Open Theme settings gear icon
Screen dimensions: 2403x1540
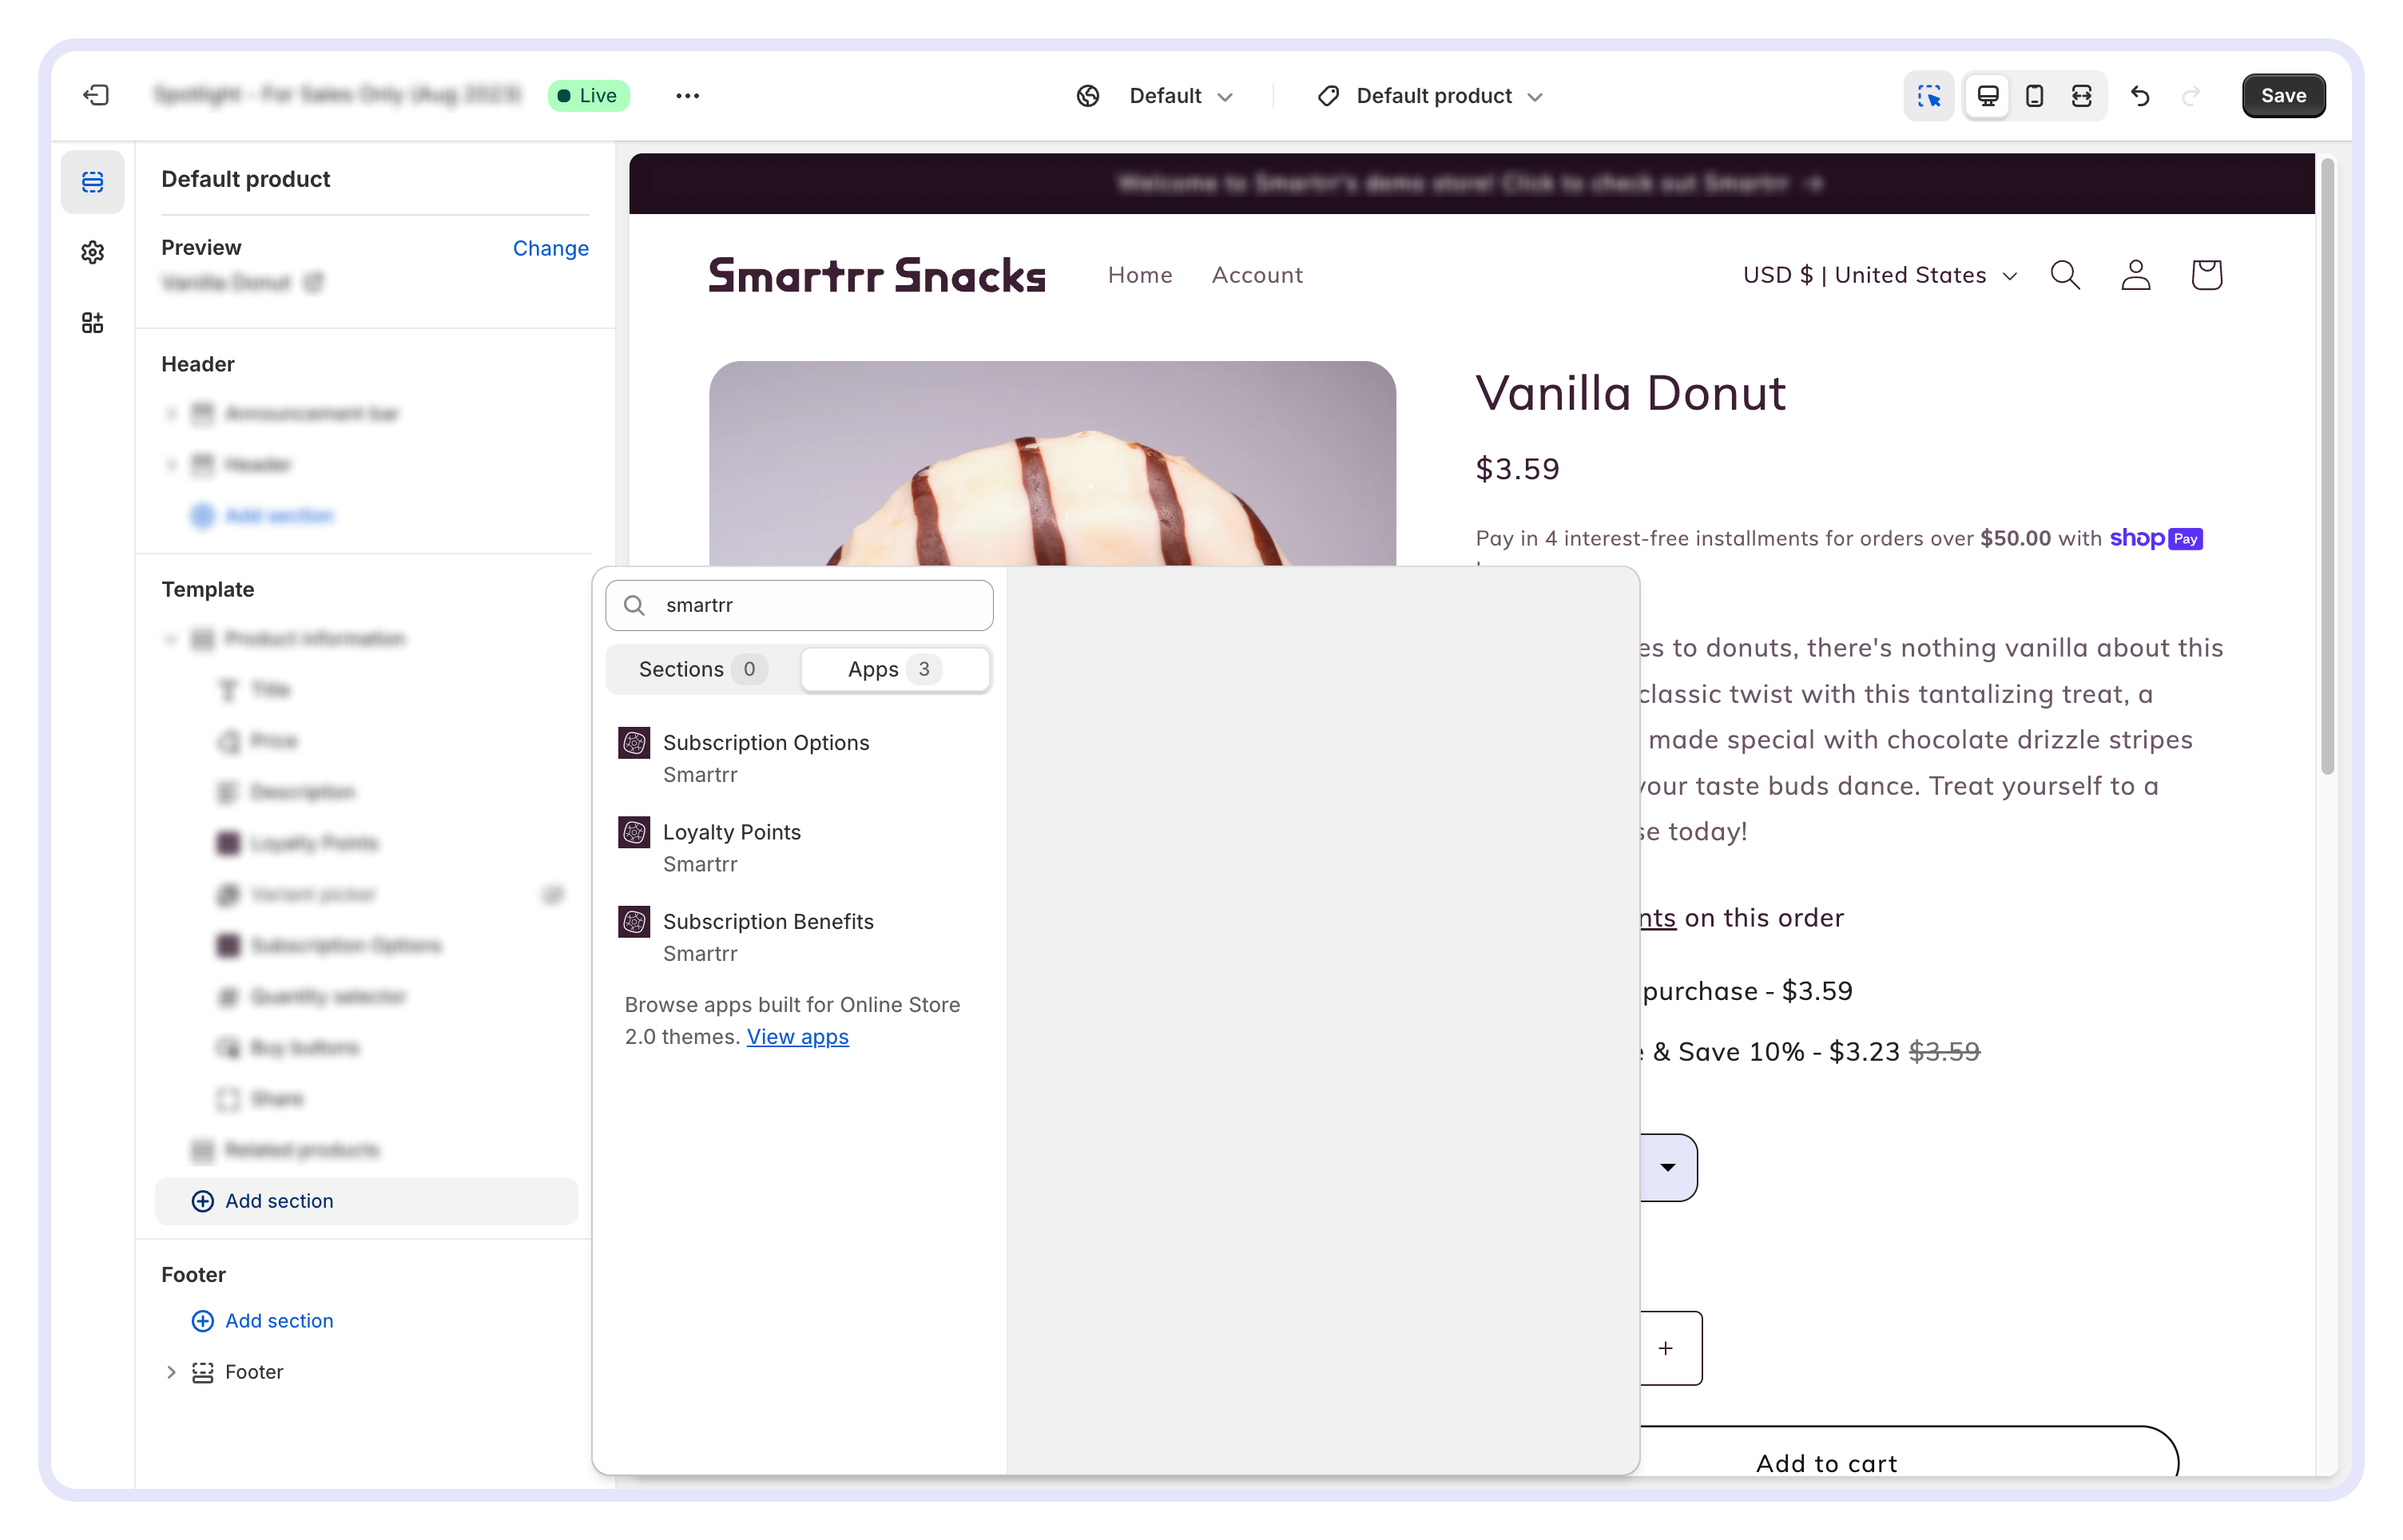tap(93, 252)
